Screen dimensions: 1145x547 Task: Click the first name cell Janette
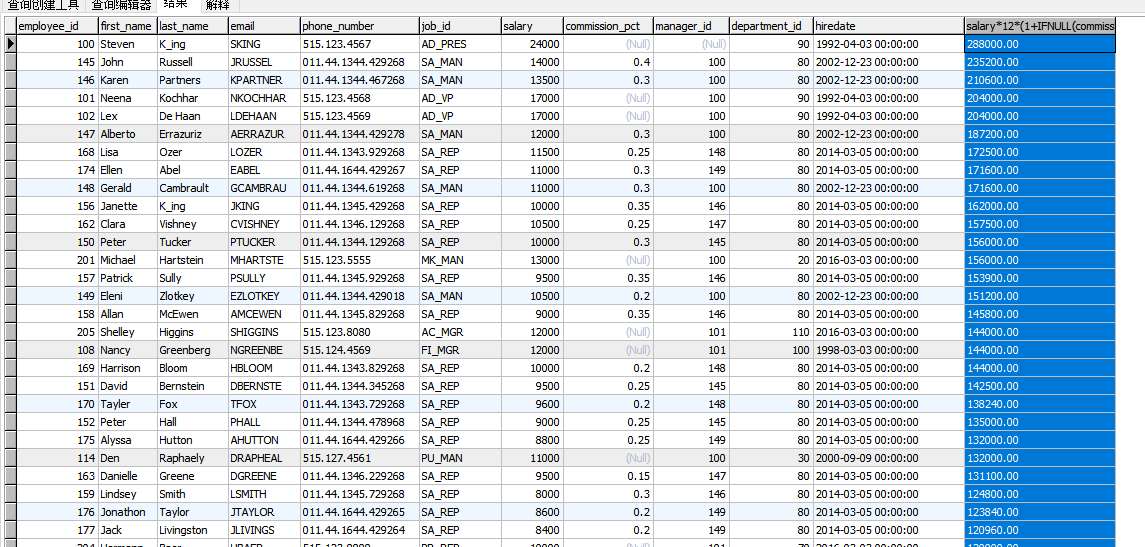[x=127, y=206]
